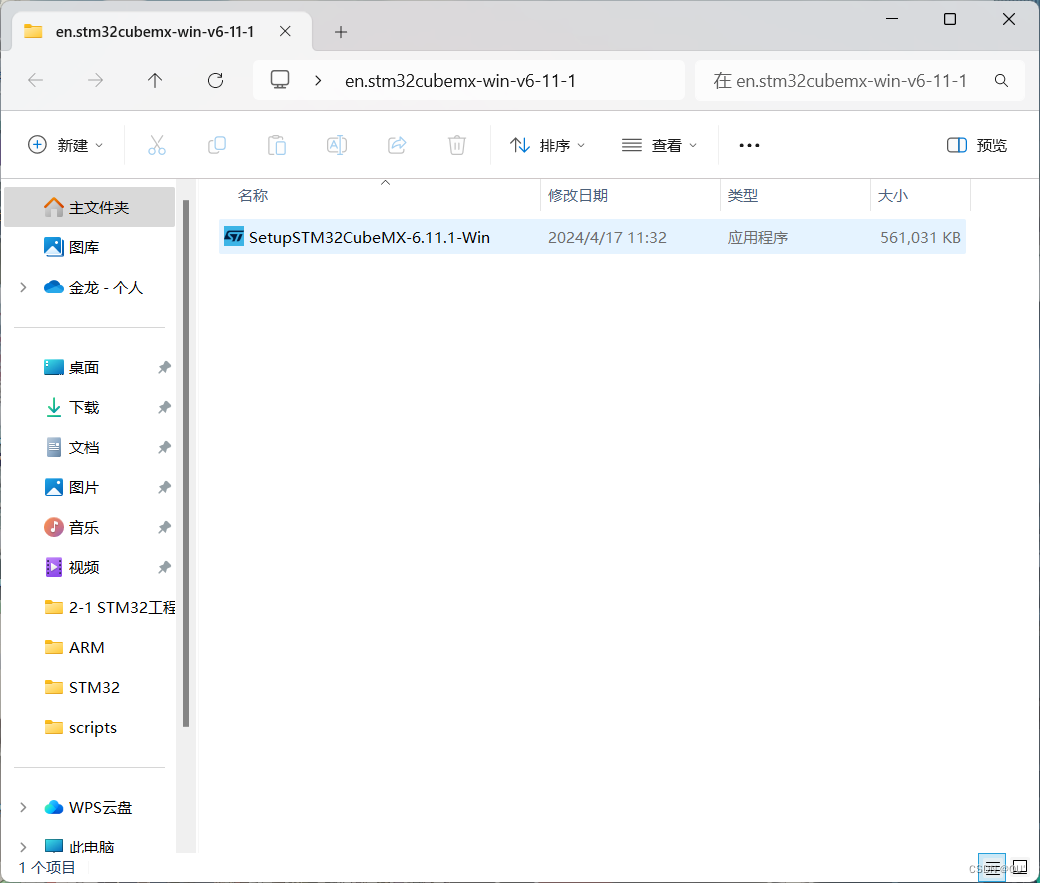Open the 排序 (Sort) dropdown

click(547, 145)
